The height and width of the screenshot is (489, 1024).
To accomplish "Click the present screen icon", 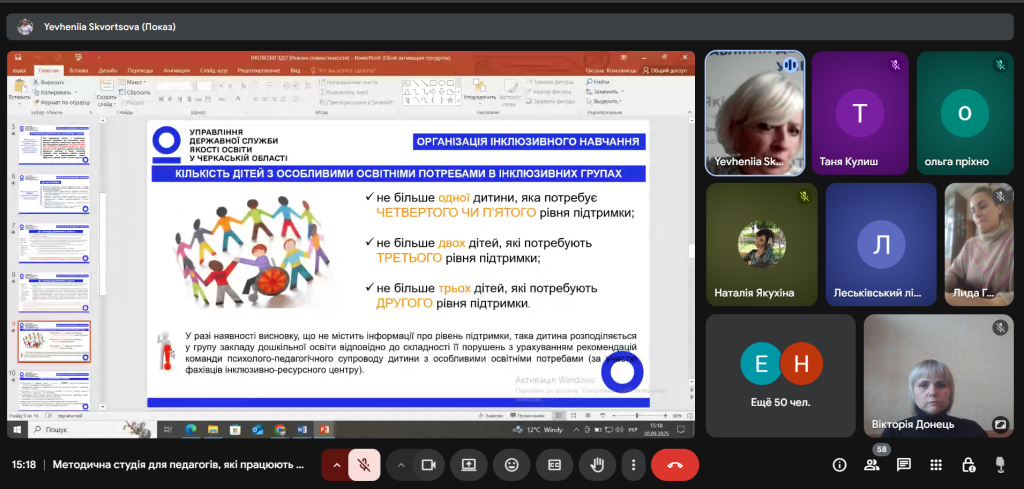I will tap(468, 465).
